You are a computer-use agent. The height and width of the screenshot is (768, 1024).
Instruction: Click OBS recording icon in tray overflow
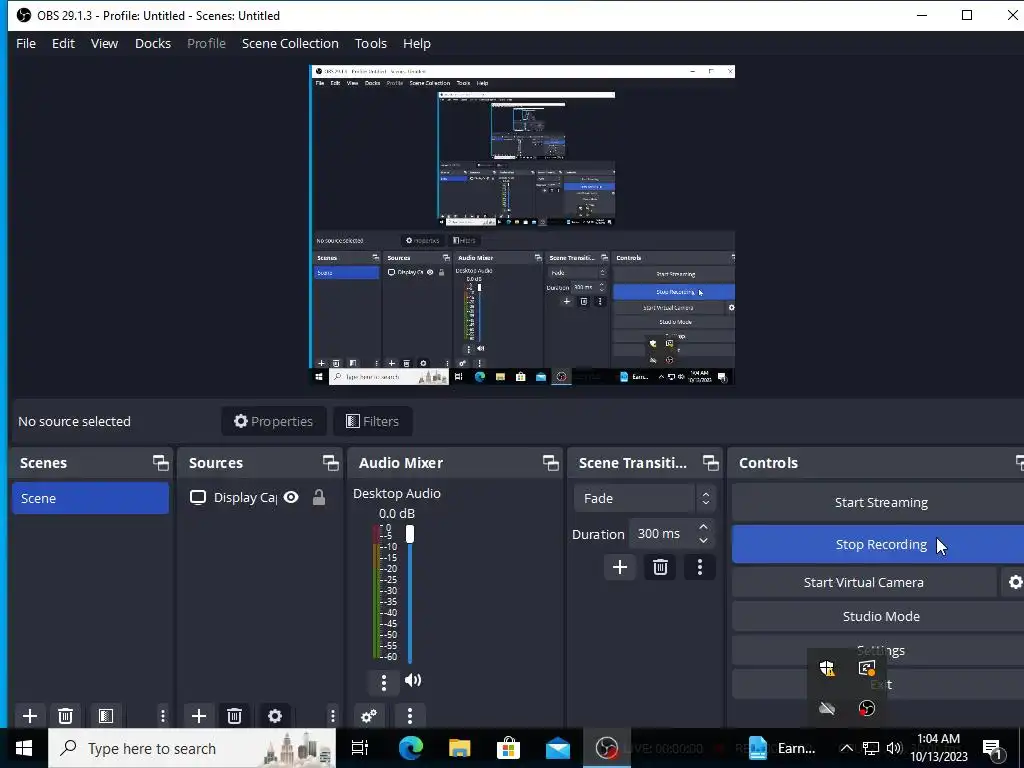tap(867, 709)
